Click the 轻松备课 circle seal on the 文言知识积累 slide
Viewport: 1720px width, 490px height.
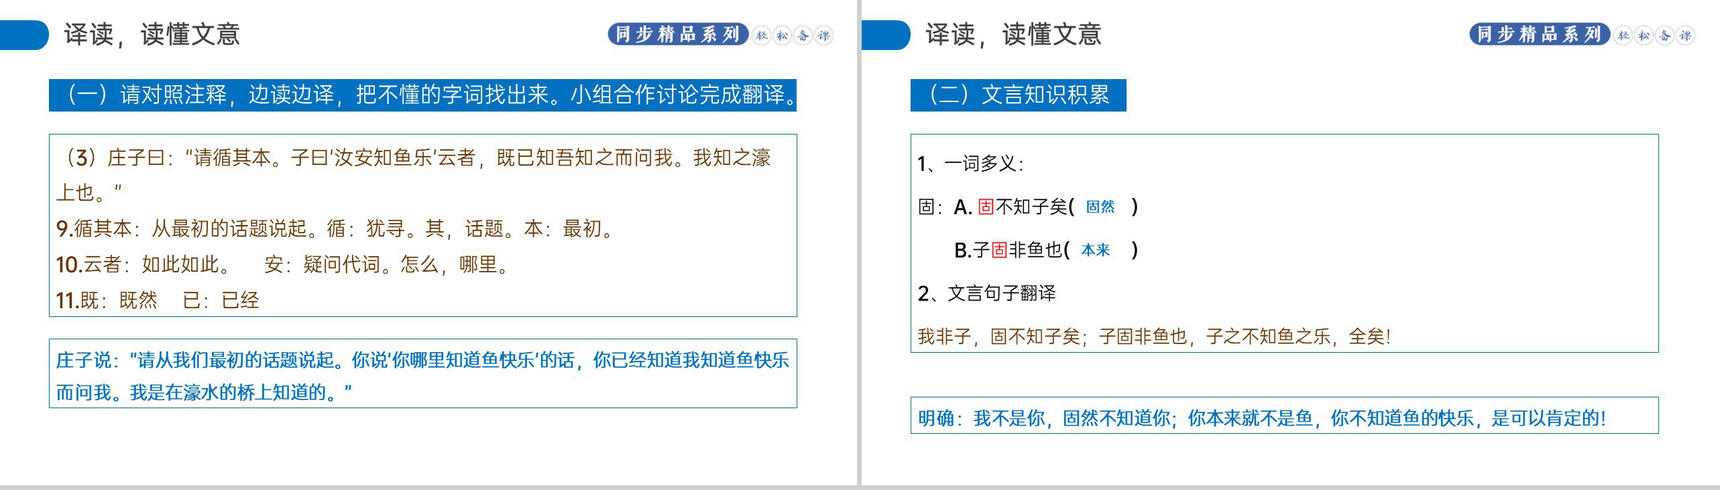1654,35
